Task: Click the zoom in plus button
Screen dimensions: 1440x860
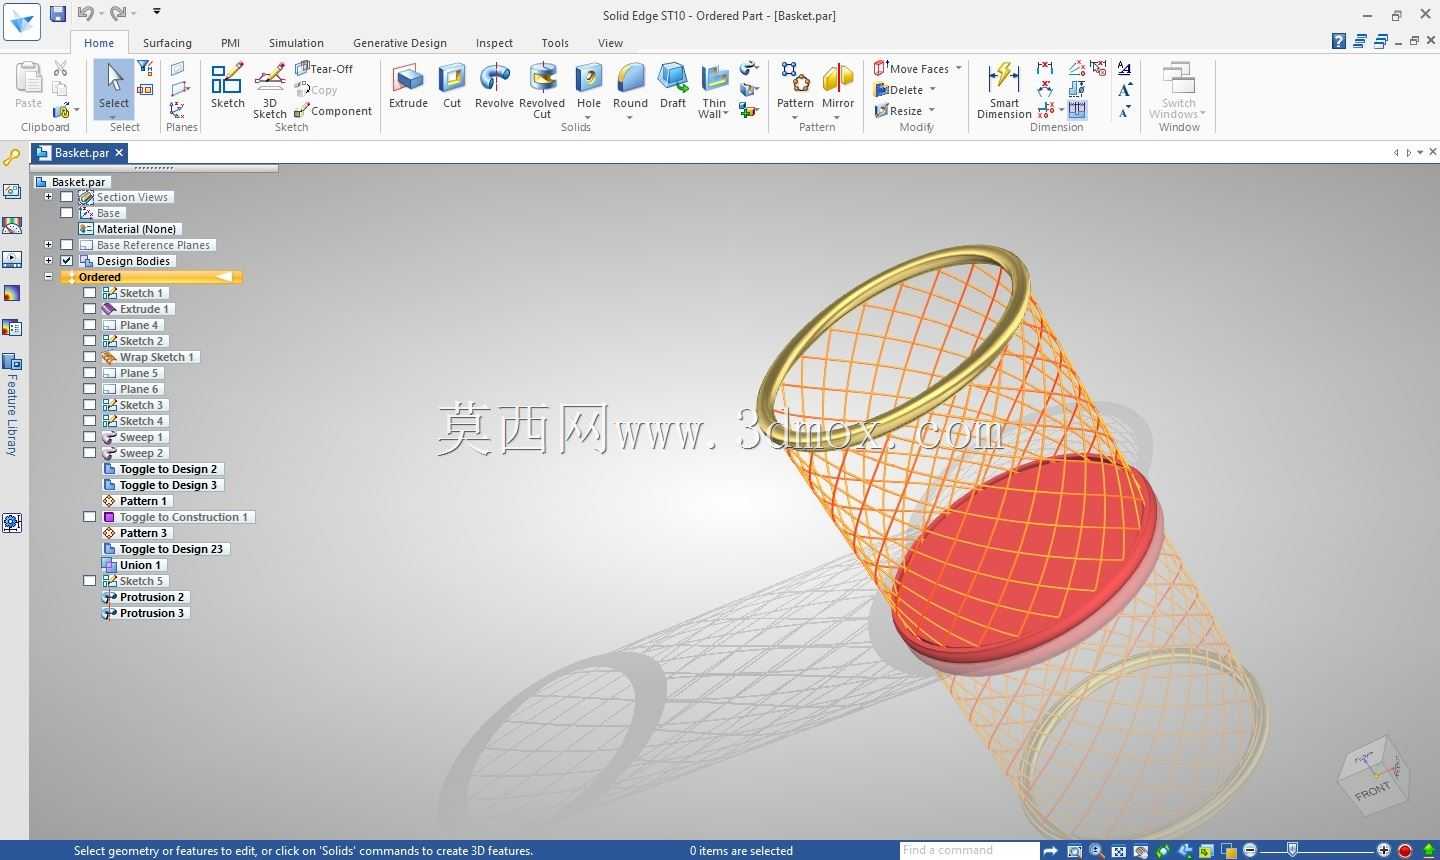Action: (1383, 851)
